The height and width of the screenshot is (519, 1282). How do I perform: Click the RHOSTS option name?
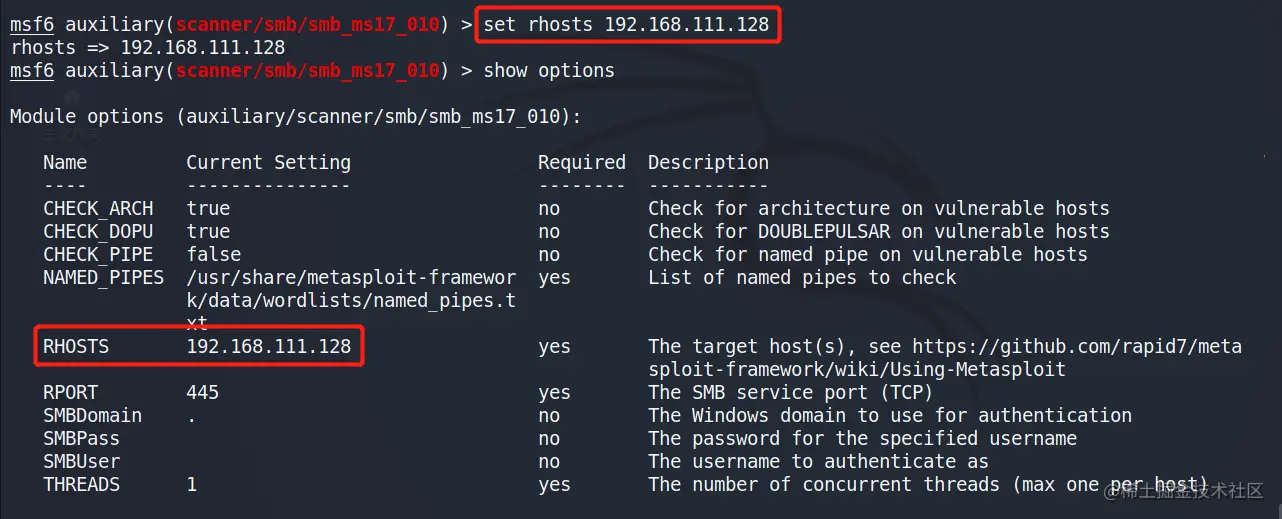(76, 347)
